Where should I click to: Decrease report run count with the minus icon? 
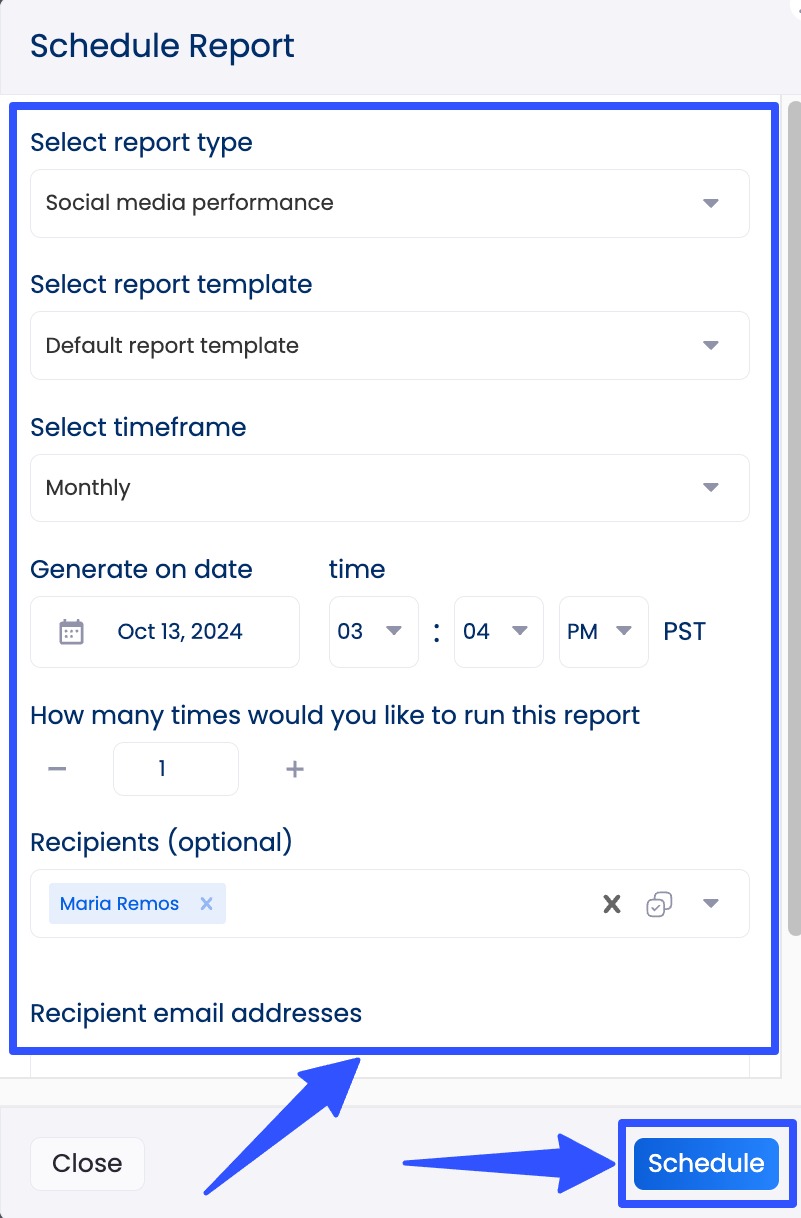57,768
